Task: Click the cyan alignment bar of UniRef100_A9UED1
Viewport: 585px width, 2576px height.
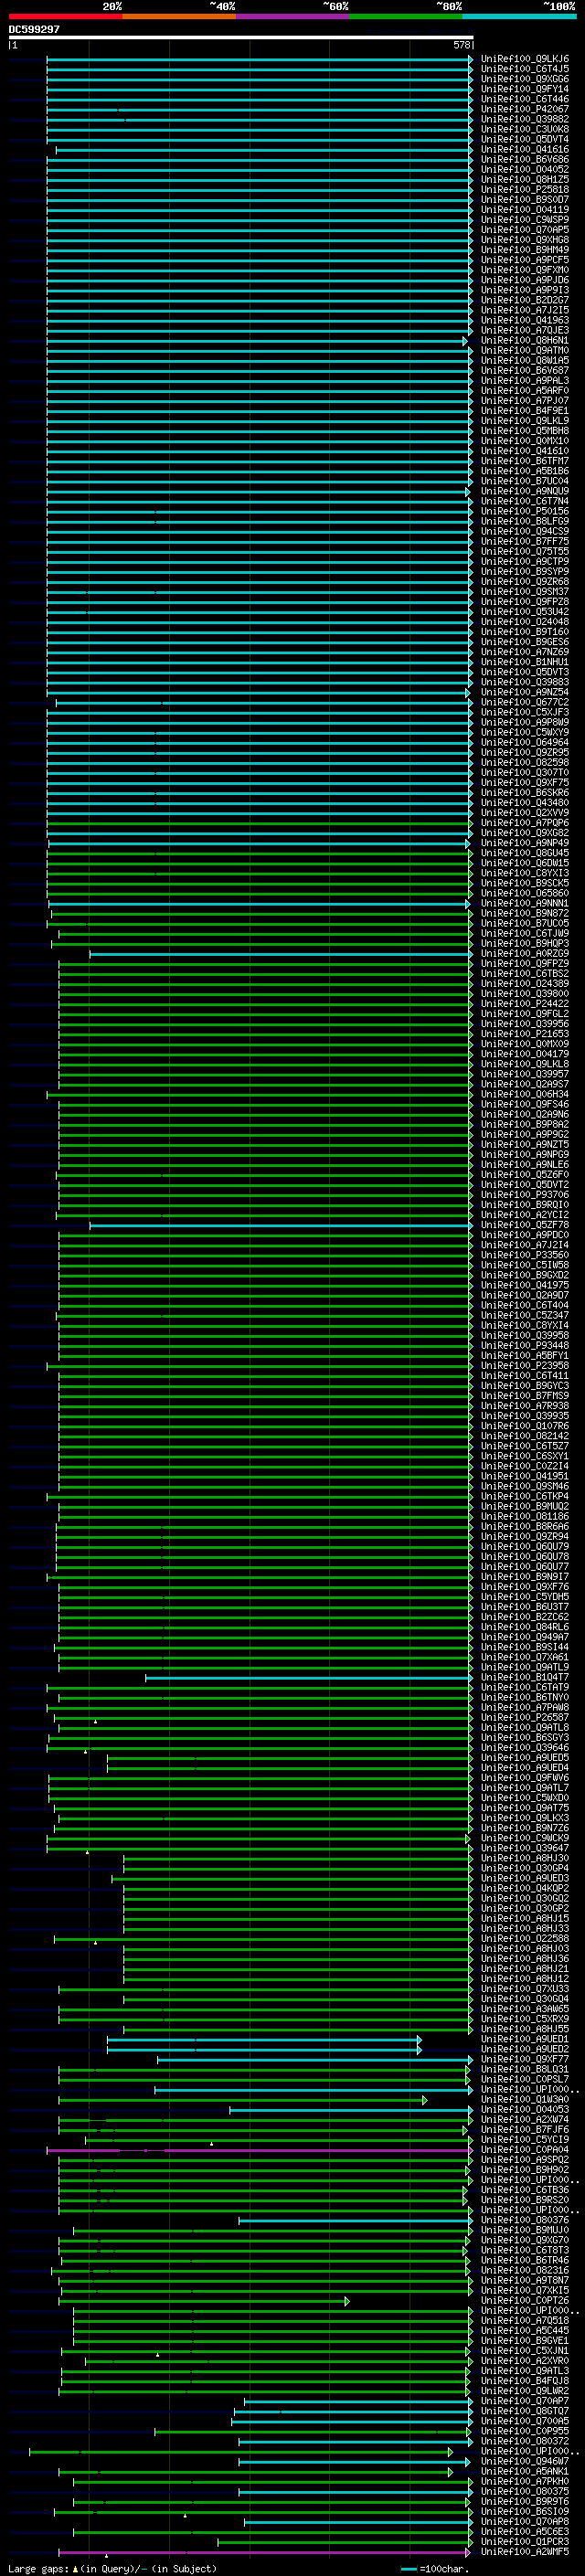Action: (264, 2040)
